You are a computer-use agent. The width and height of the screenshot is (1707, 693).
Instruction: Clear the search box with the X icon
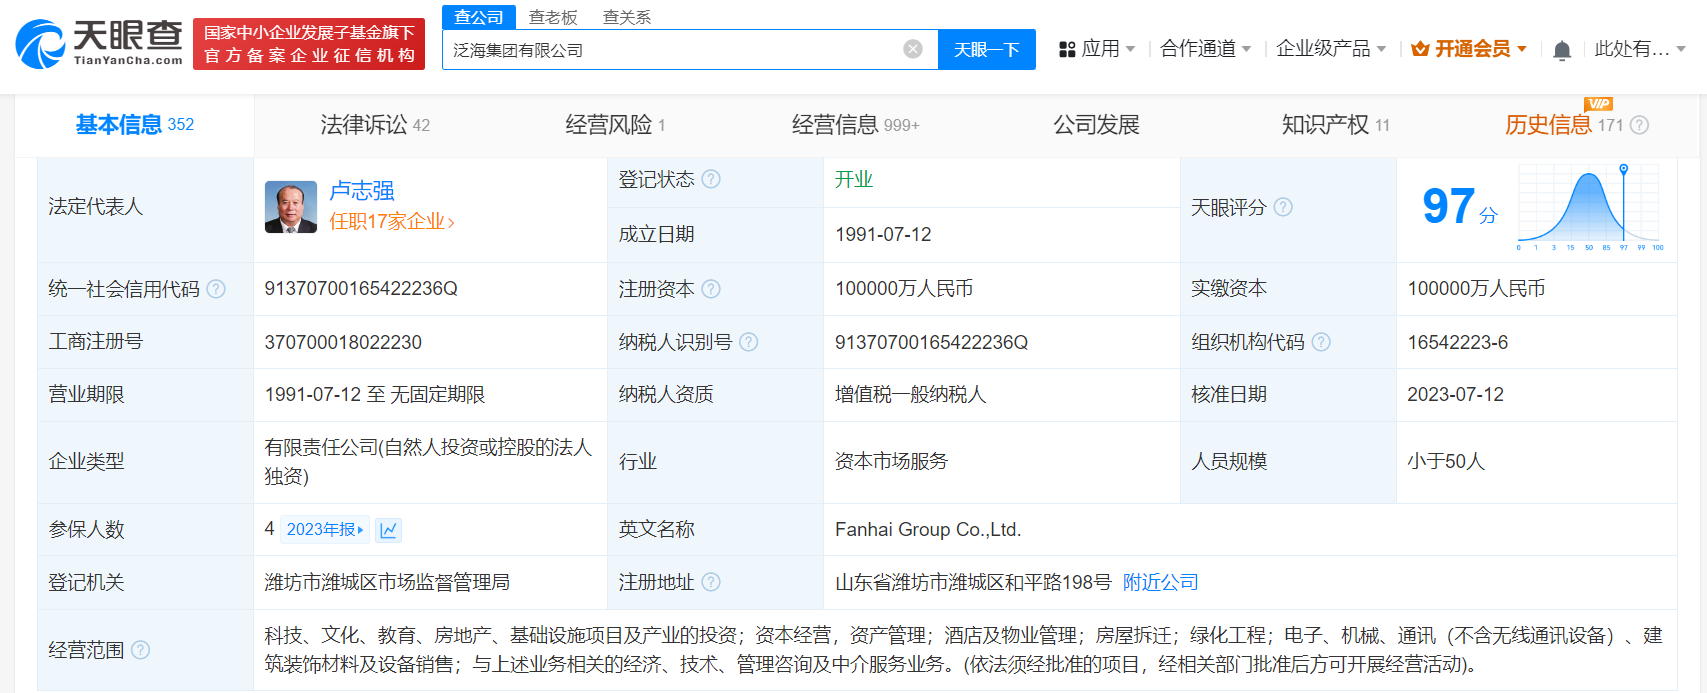click(912, 49)
